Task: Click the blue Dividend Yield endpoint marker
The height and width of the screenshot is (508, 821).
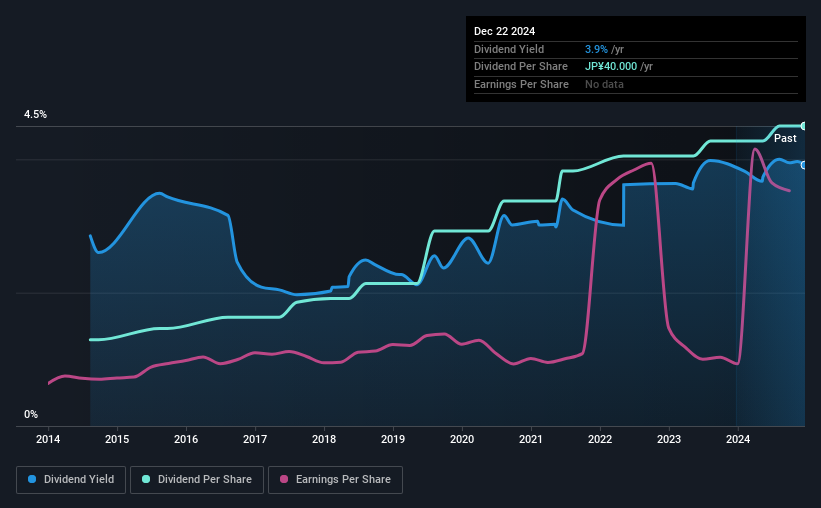Action: coord(803,165)
